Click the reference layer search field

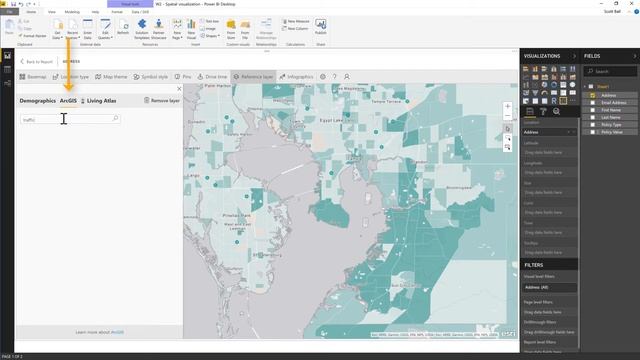pos(70,119)
